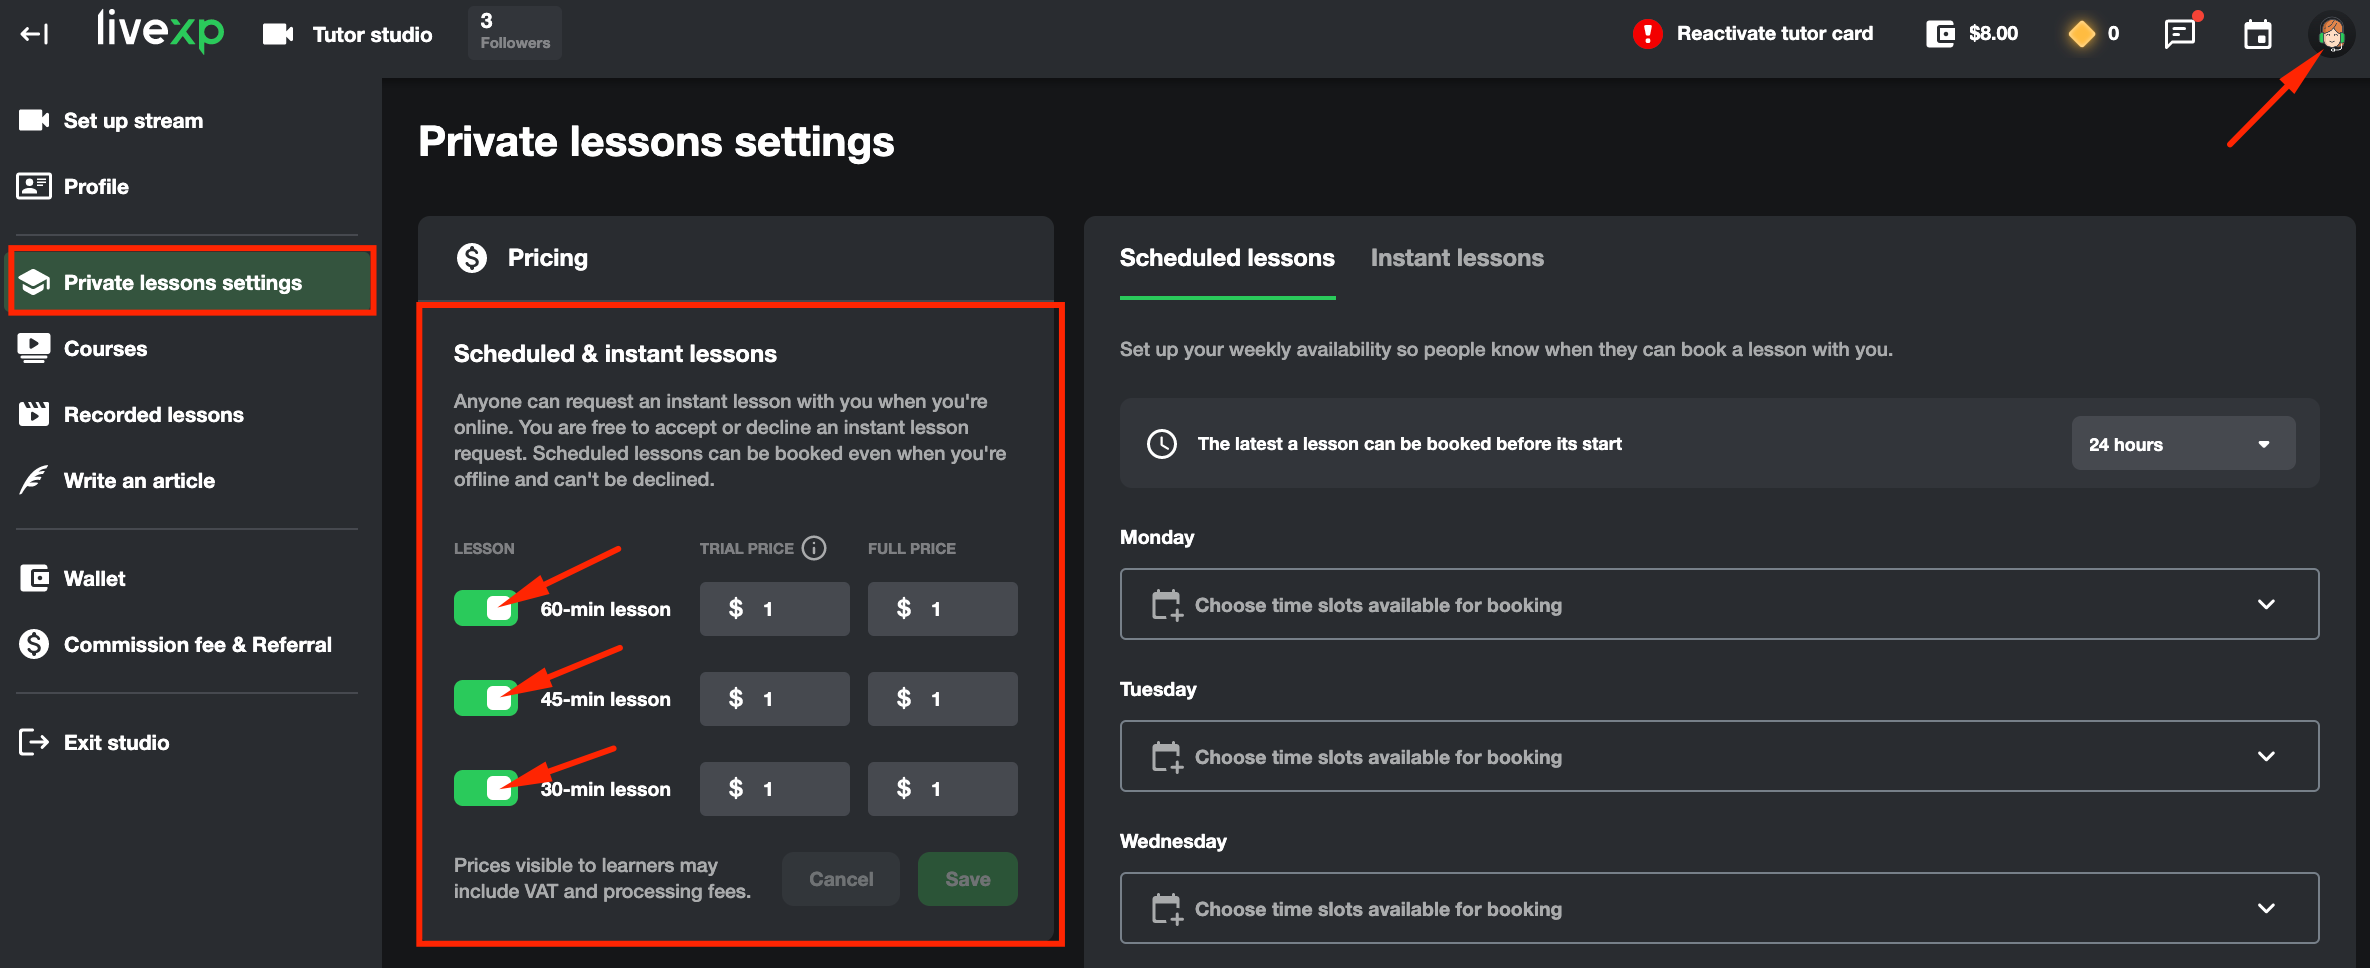2370x968 pixels.
Task: Click the orange diamond coins icon
Action: [x=2082, y=34]
